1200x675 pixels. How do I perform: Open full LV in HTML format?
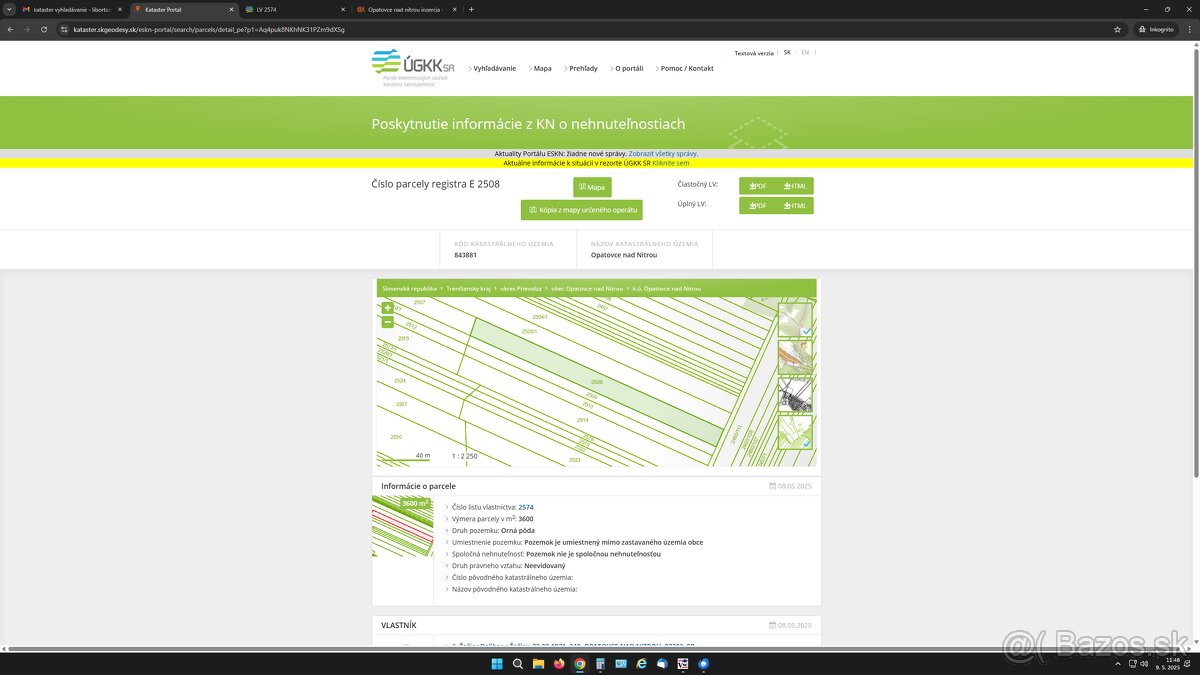click(x=795, y=206)
